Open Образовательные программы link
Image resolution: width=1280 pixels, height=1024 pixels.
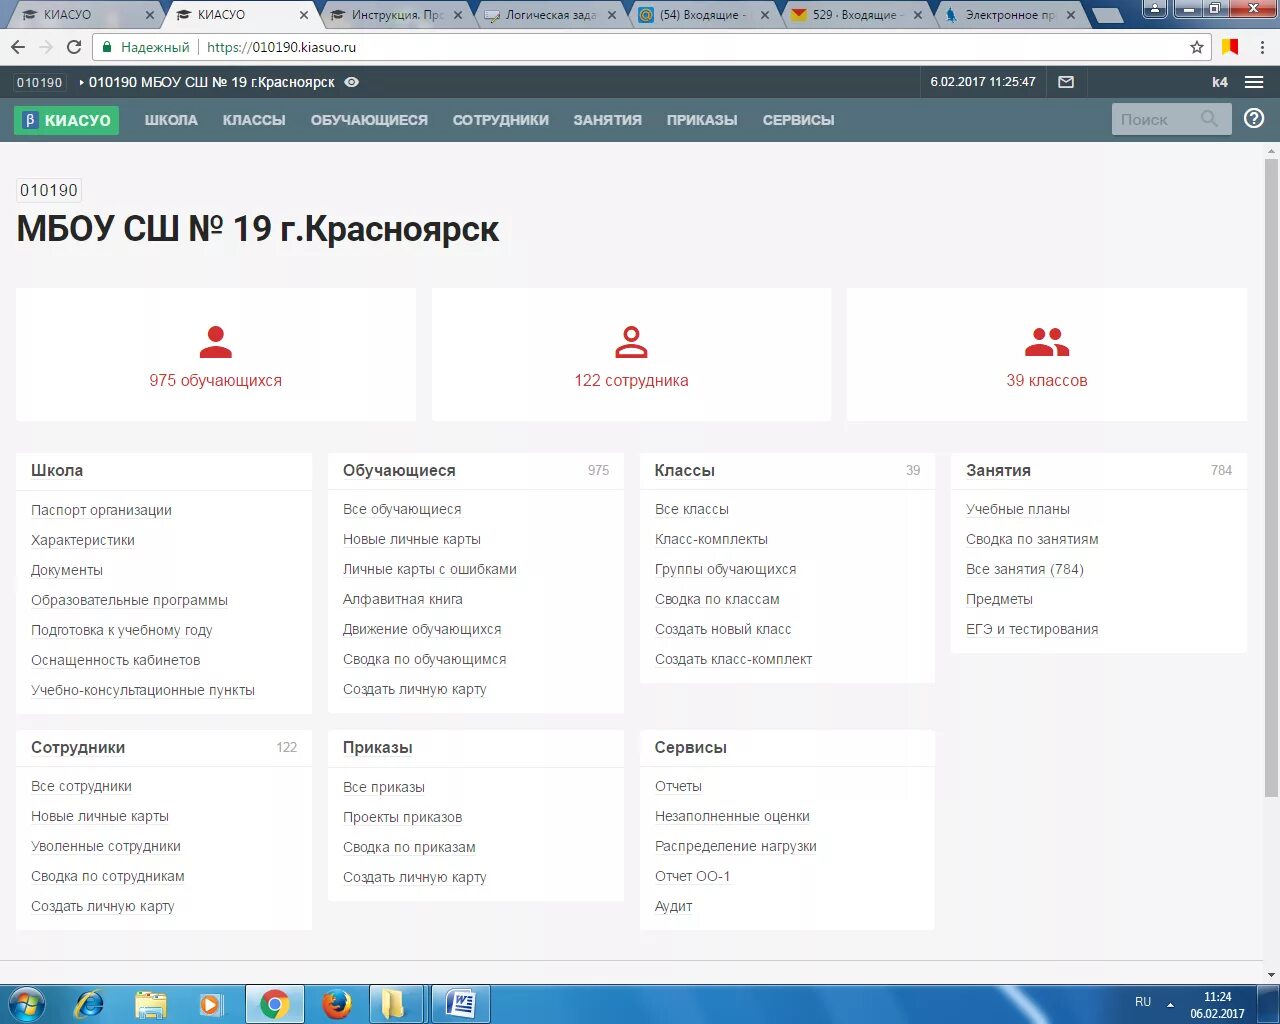tap(129, 600)
